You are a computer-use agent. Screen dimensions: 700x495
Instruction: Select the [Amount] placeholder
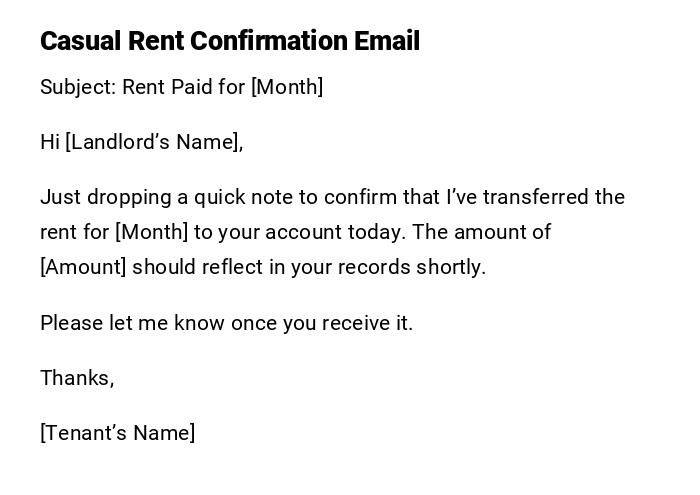click(x=83, y=267)
